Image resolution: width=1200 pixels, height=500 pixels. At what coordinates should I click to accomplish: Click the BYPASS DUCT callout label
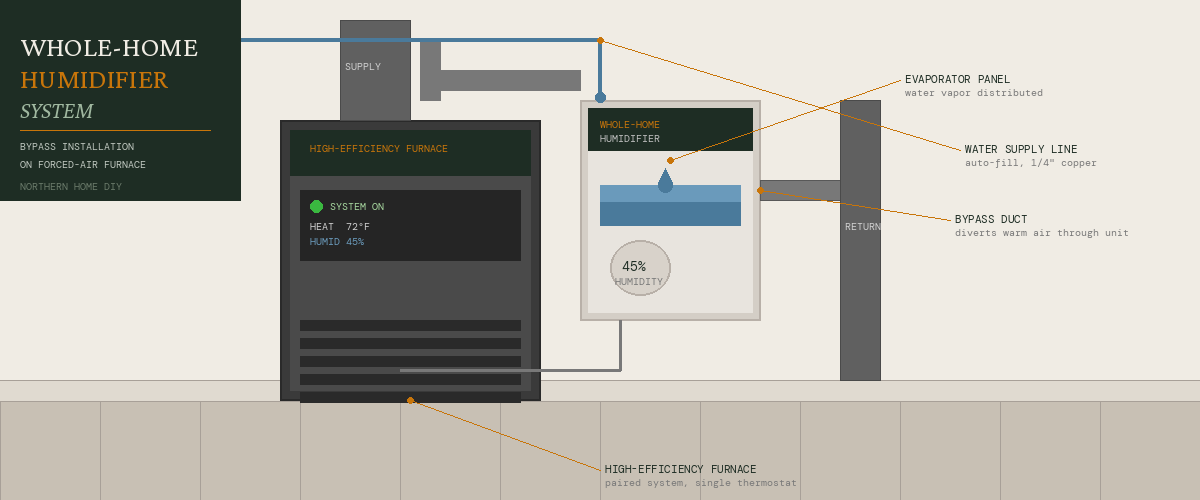coord(991,219)
